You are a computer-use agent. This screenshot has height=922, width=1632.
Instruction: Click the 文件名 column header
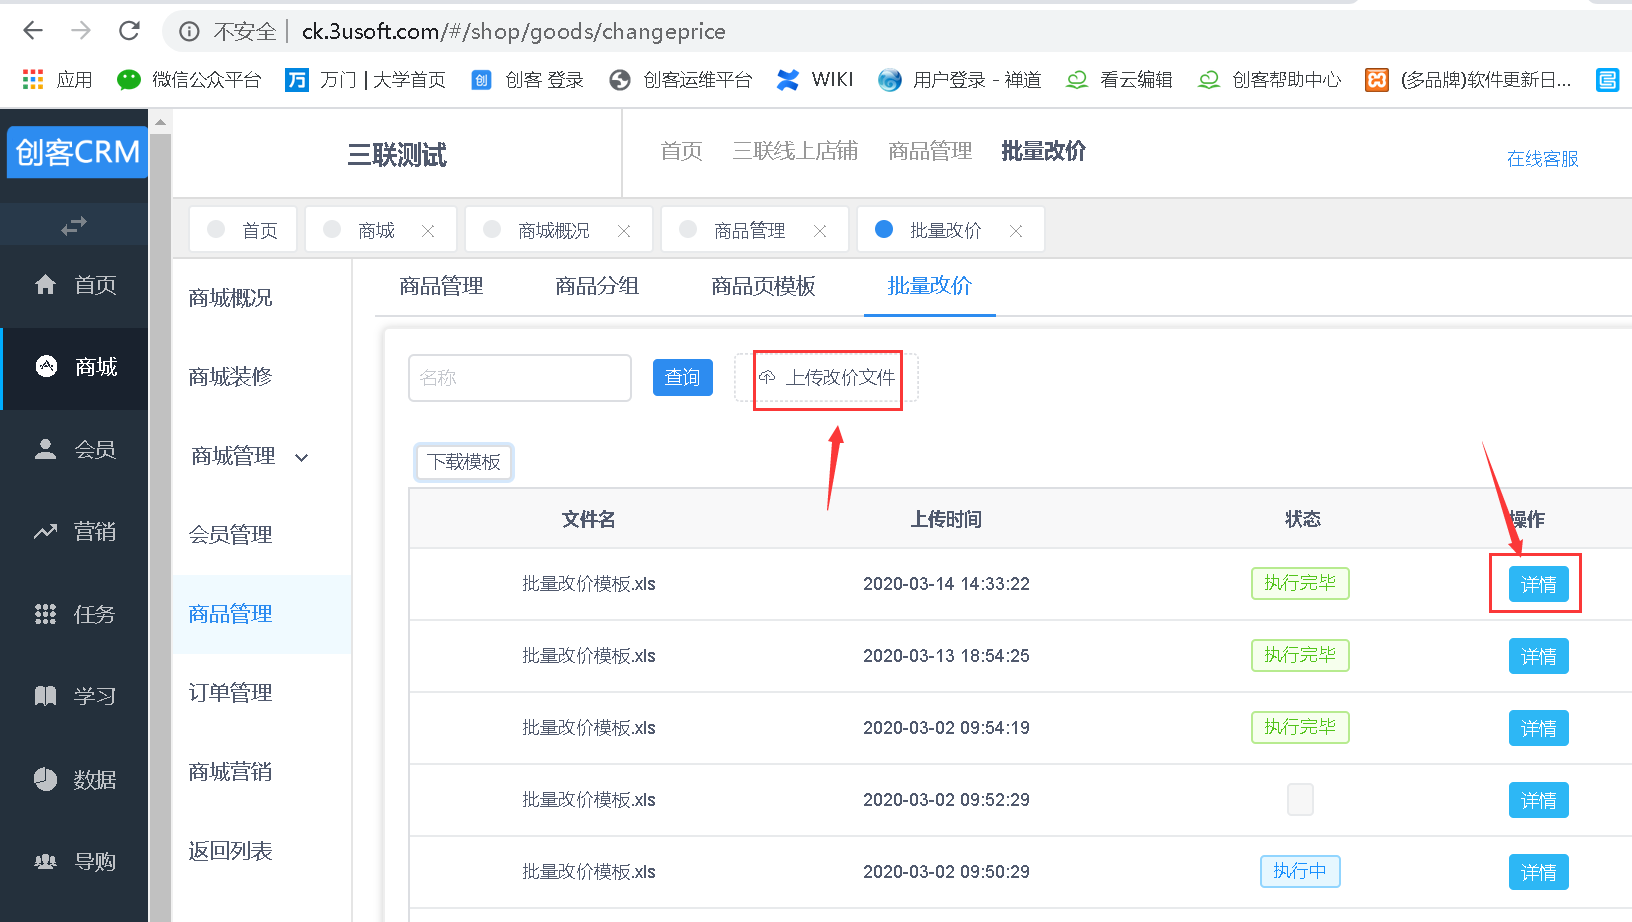pyautogui.click(x=589, y=519)
